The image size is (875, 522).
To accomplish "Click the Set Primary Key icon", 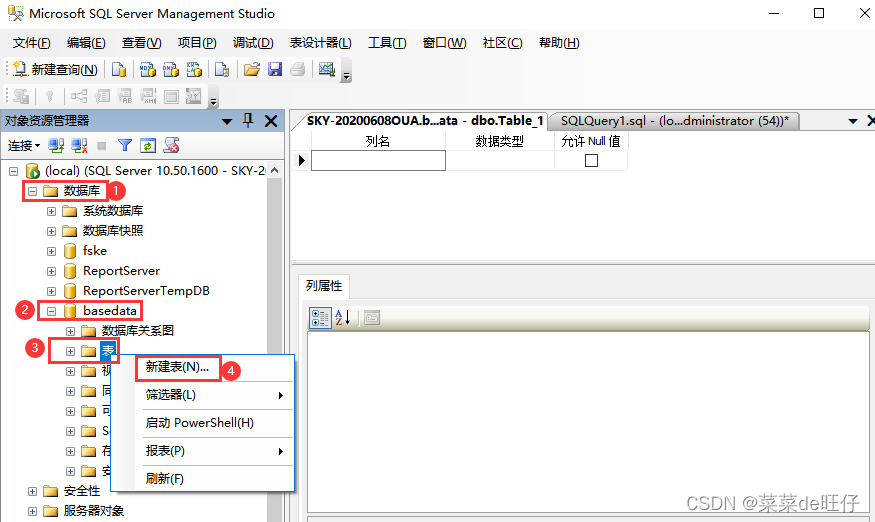I will pos(49,97).
